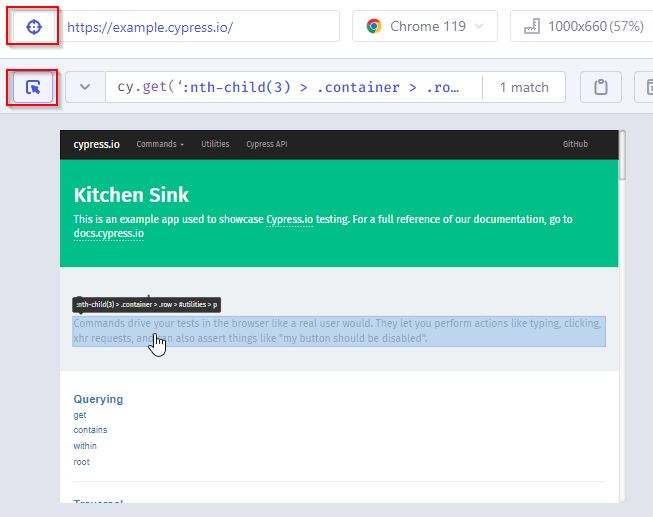Activate the element picker arrow button

33,87
